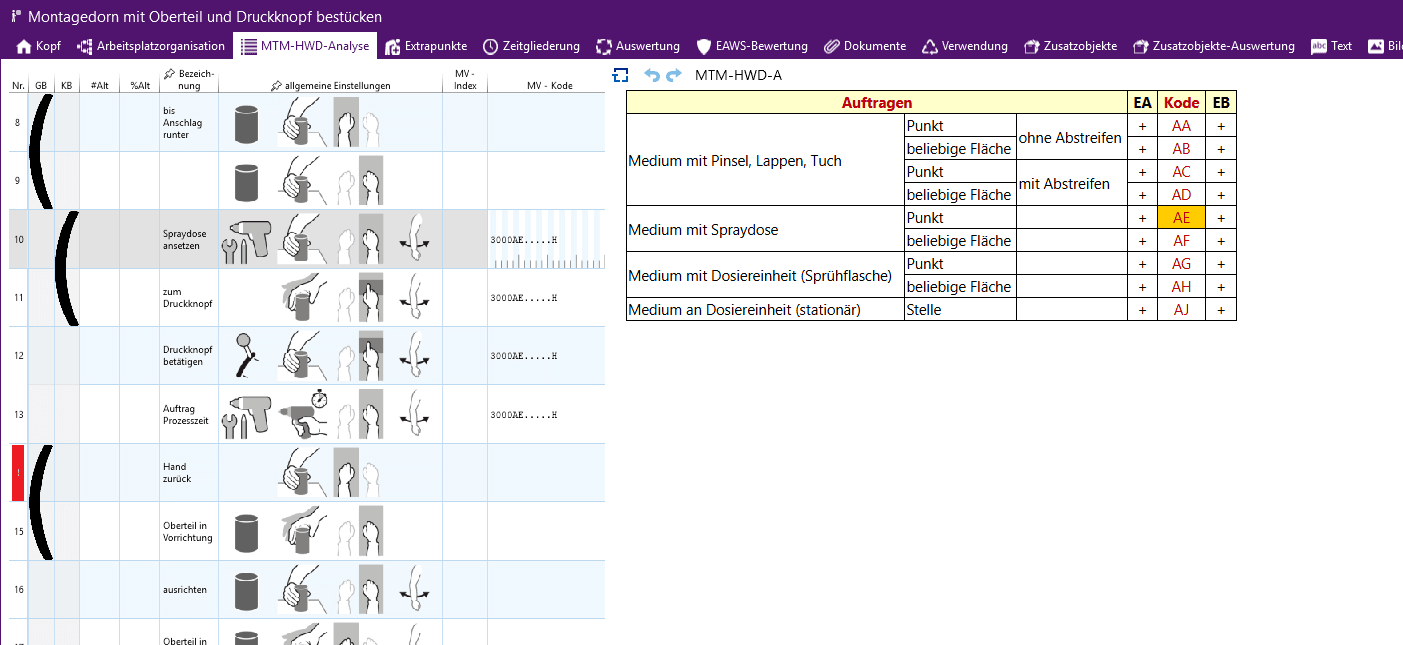
Task: Select code AF in the Auftragen table
Action: click(1181, 241)
